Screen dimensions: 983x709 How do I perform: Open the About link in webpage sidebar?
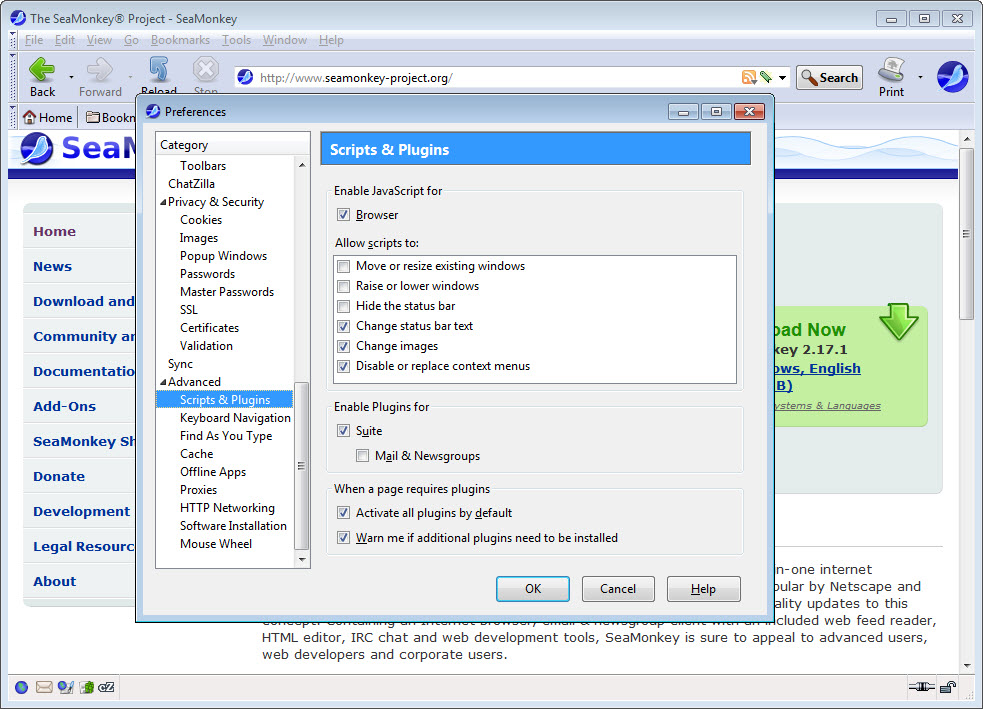pos(55,581)
